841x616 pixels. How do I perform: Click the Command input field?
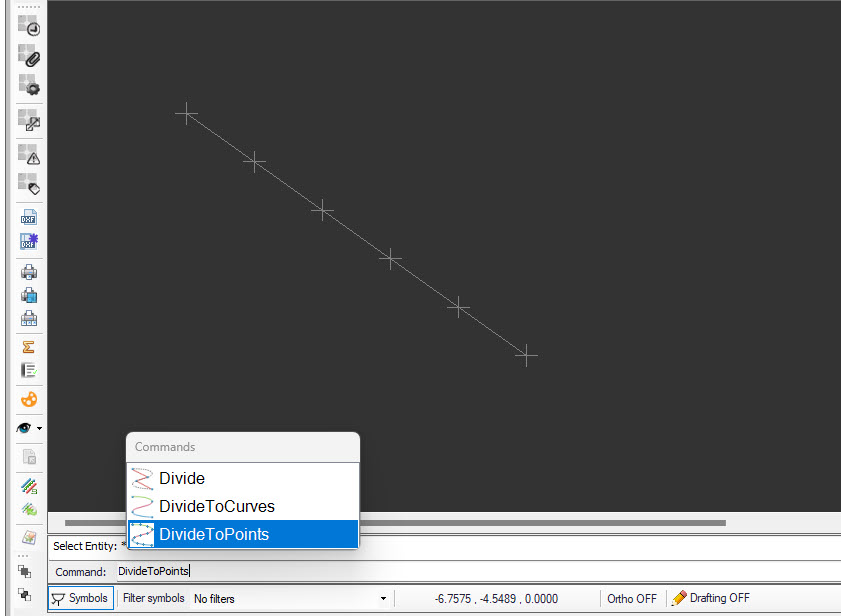pos(477,571)
